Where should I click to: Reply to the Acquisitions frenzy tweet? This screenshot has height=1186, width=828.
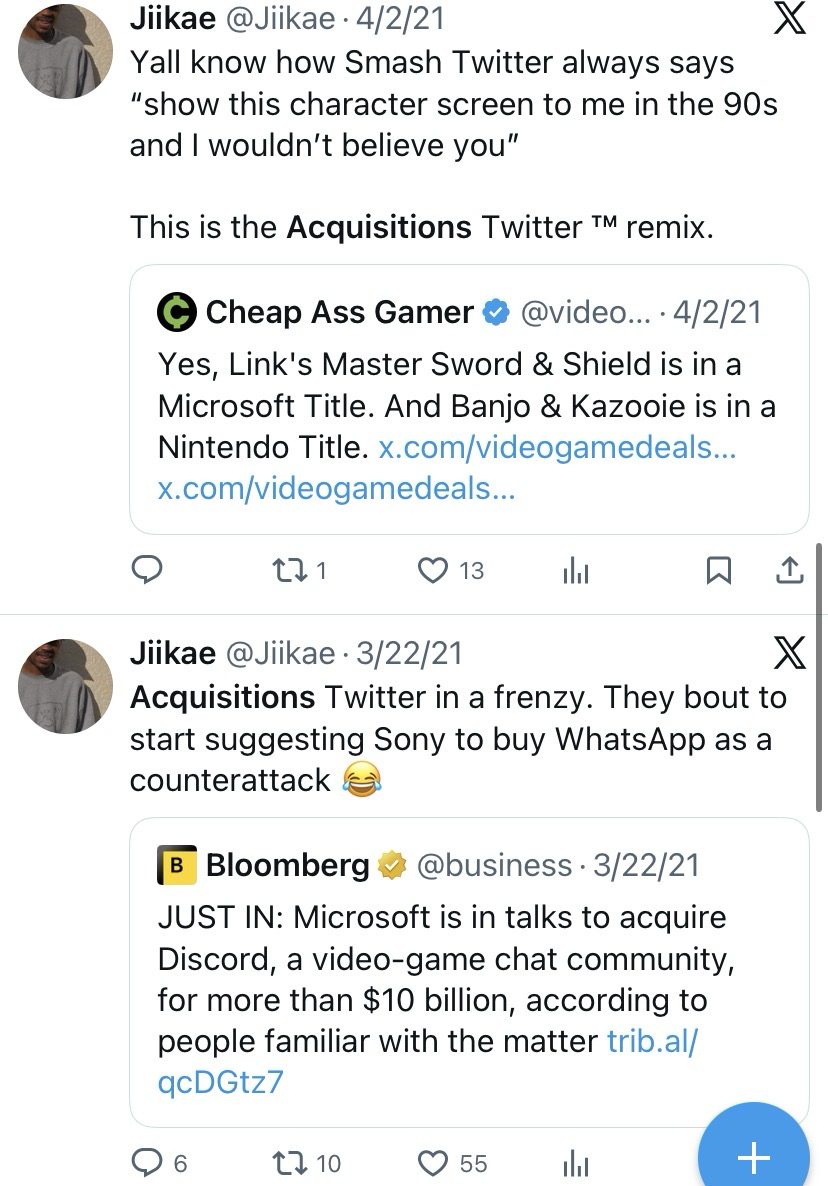pos(148,1163)
